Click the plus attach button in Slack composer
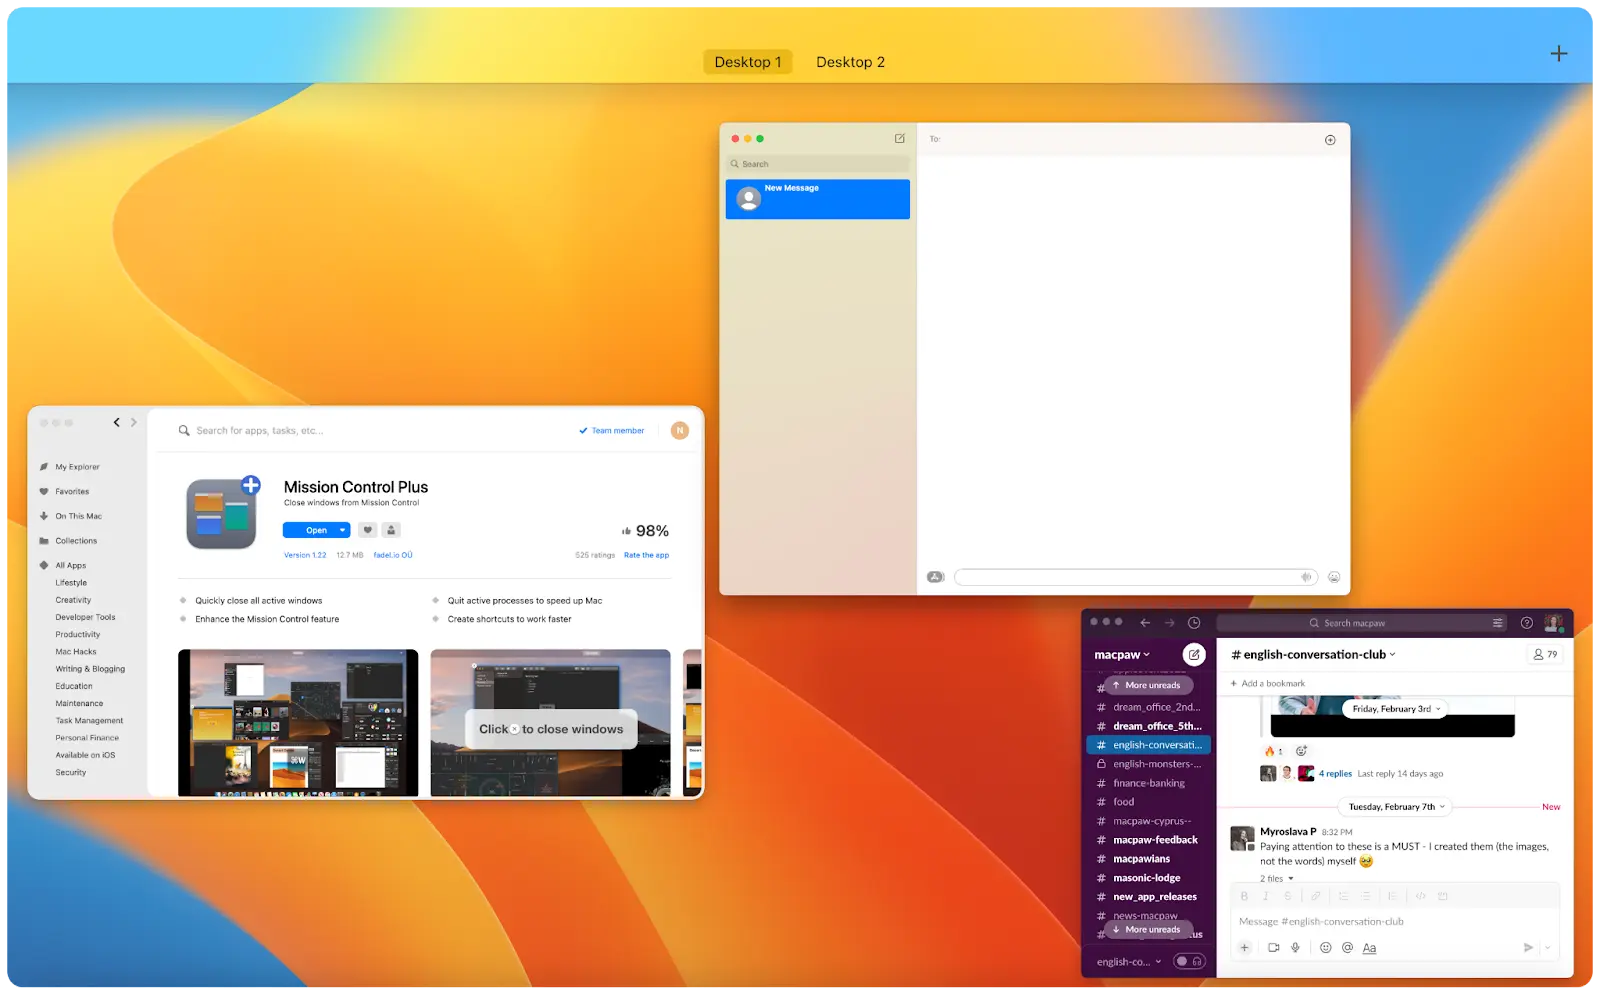1600x995 pixels. 1245,948
